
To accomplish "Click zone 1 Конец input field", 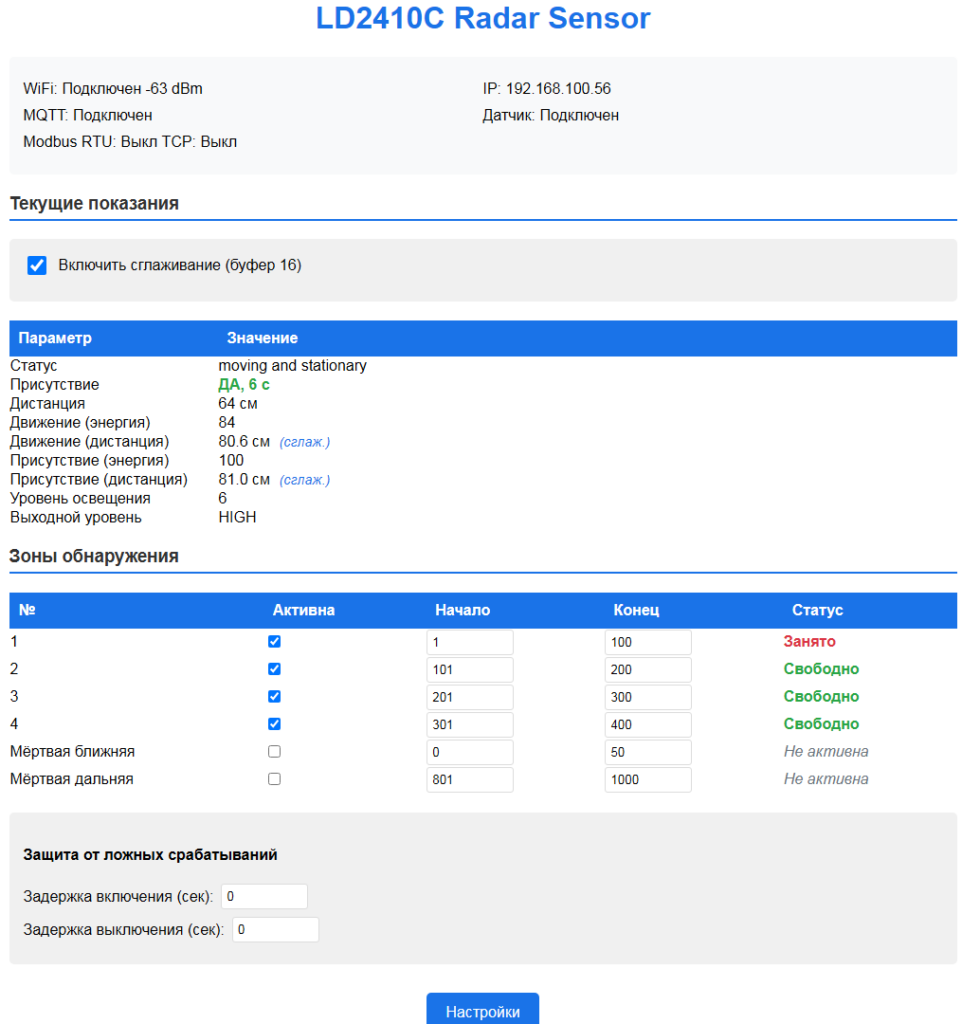I will click(647, 642).
